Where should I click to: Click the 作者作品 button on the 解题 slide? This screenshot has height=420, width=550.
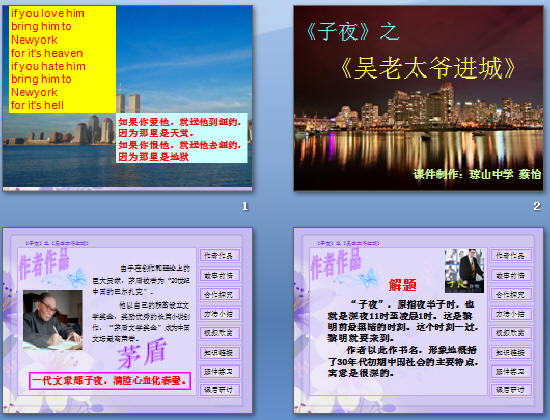tap(511, 255)
